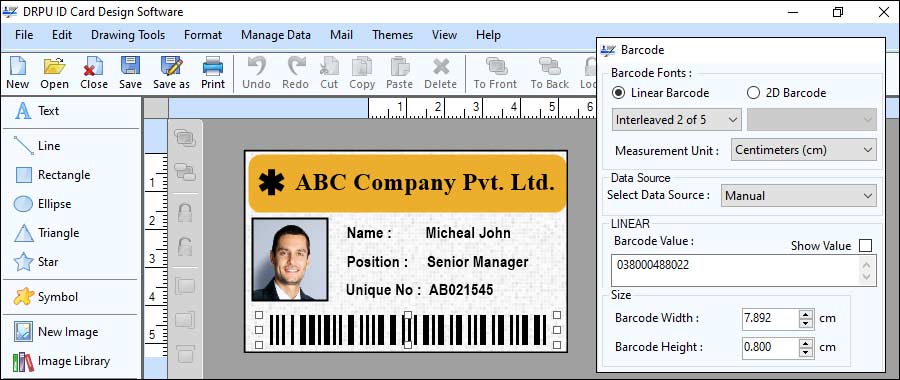
Task: Decrease Barcode Height with down arrow
Action: (807, 352)
